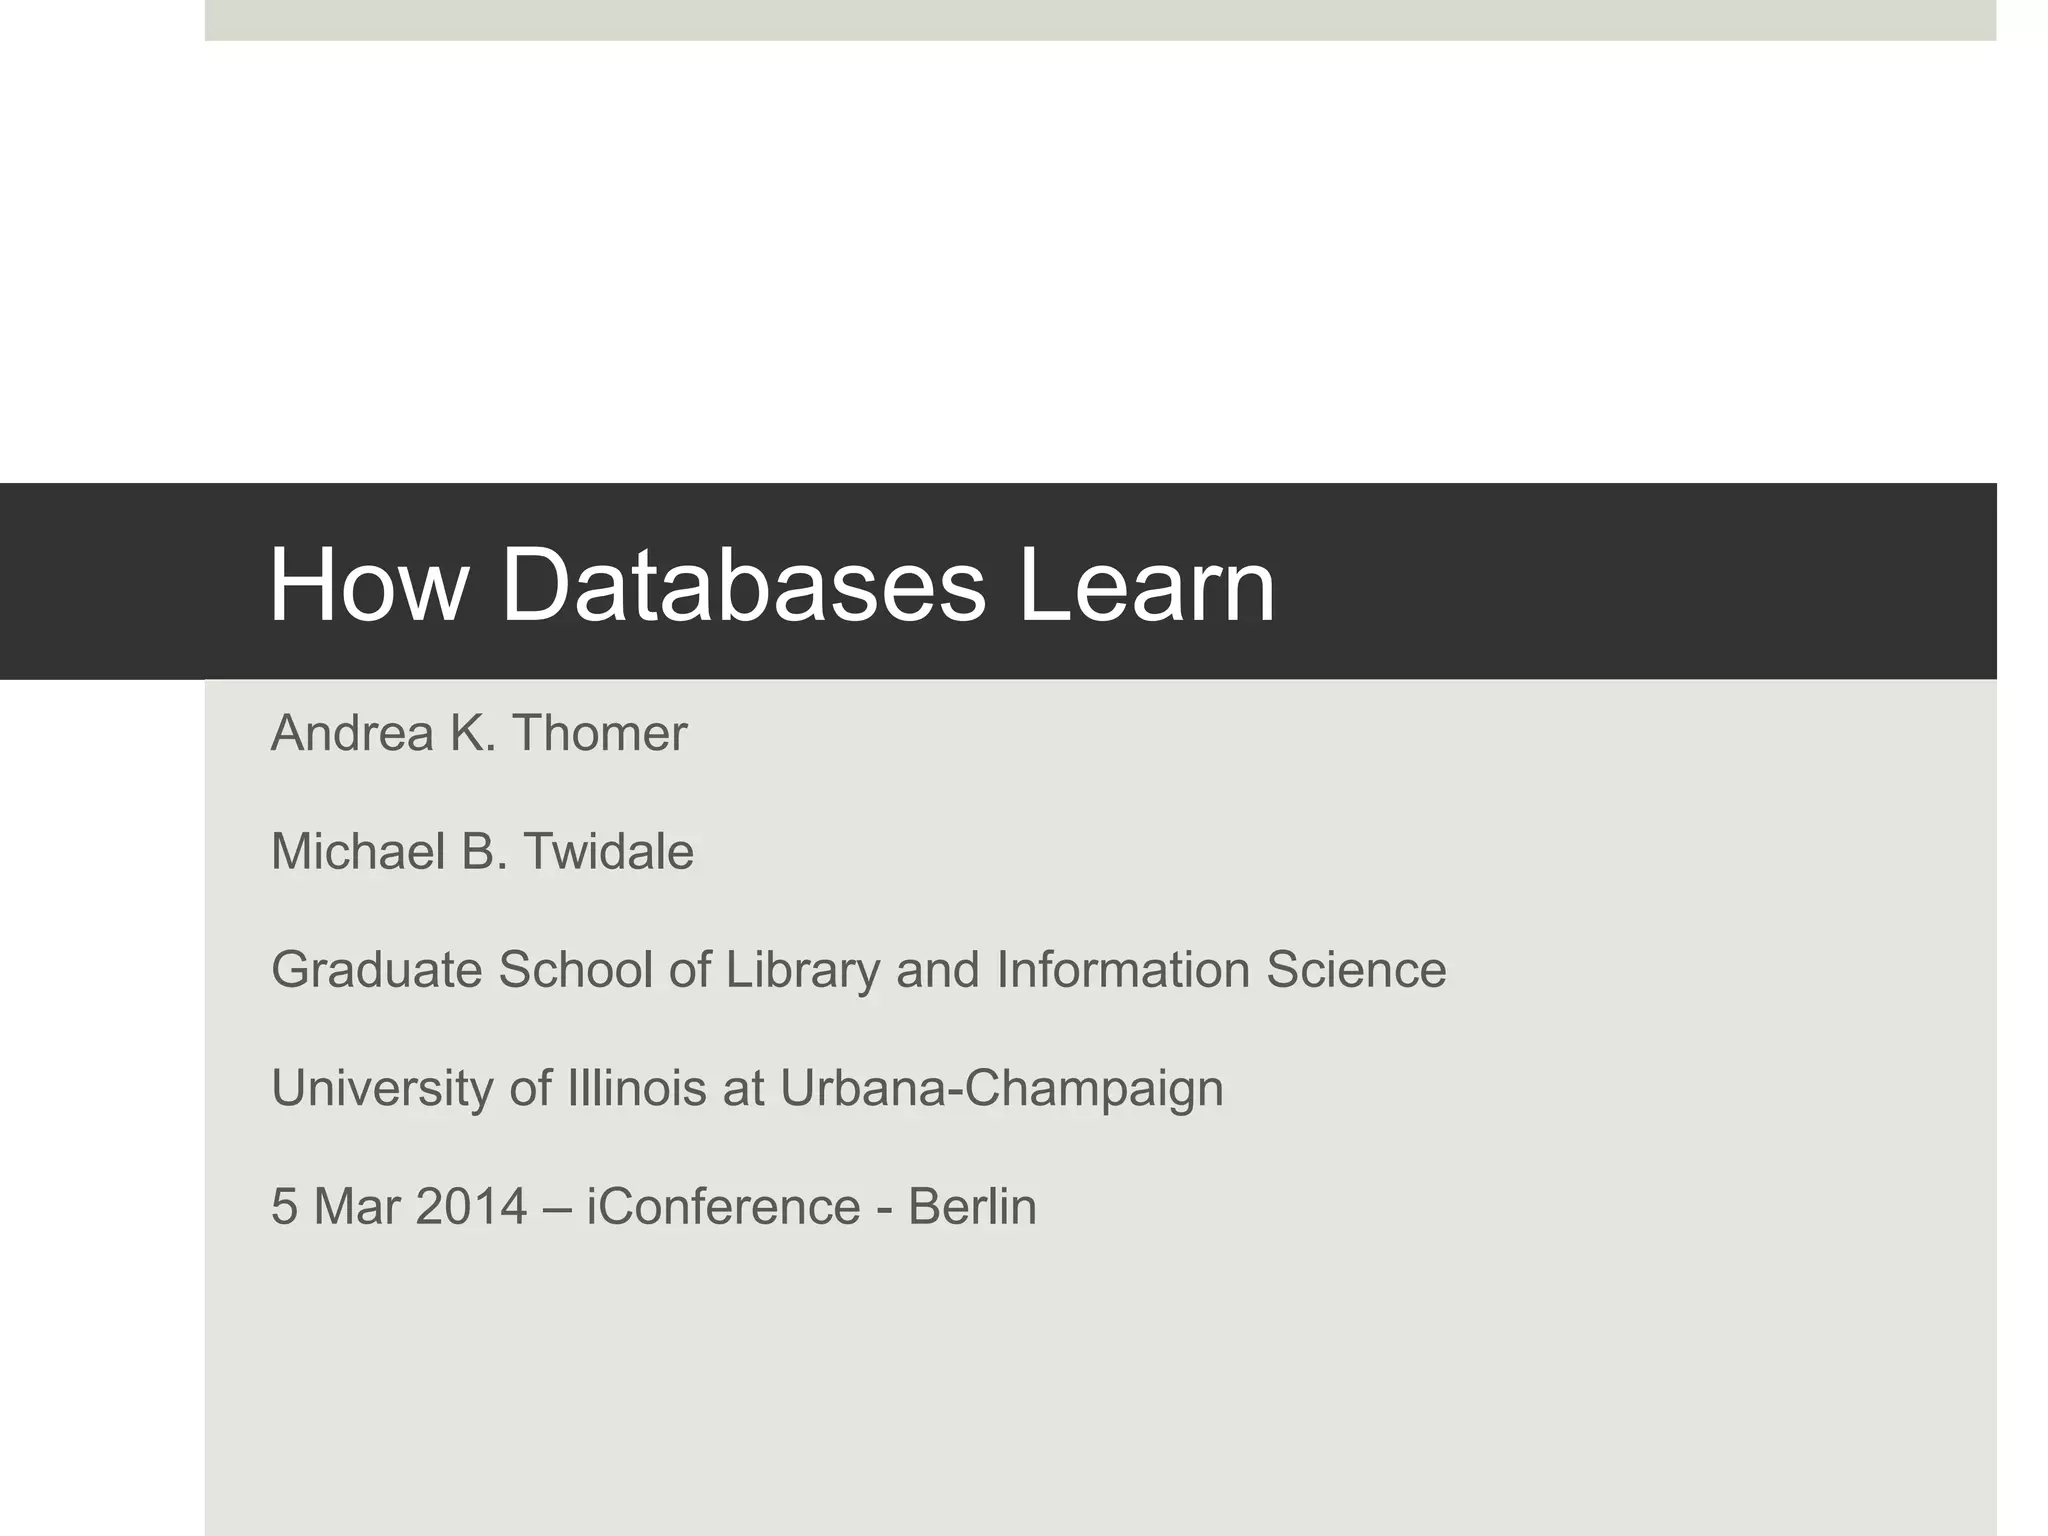Click the title "How Databases Learn"
The width and height of the screenshot is (2048, 1536).
click(x=771, y=585)
